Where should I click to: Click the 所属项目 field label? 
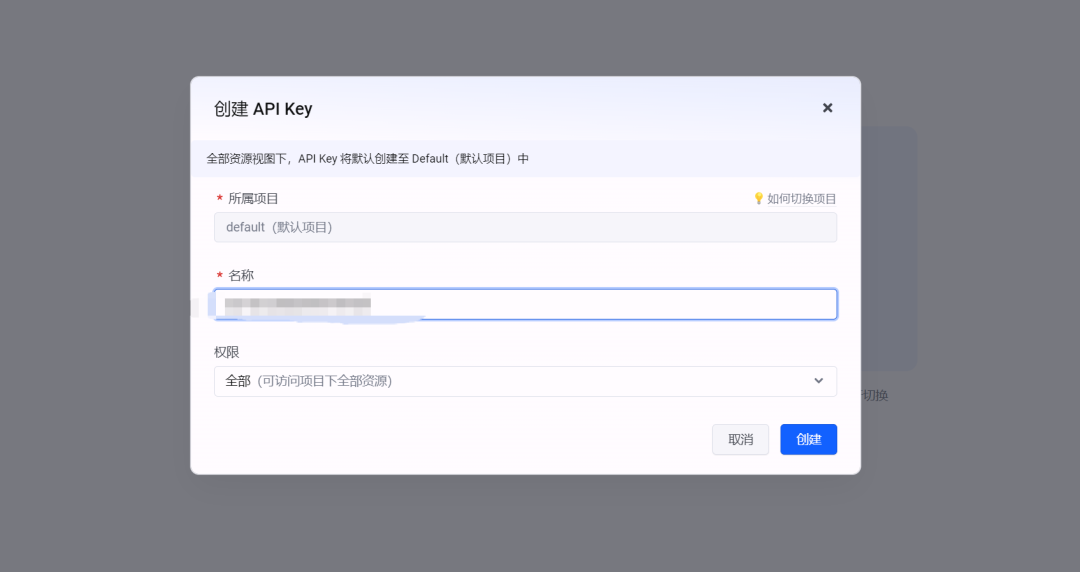[254, 199]
